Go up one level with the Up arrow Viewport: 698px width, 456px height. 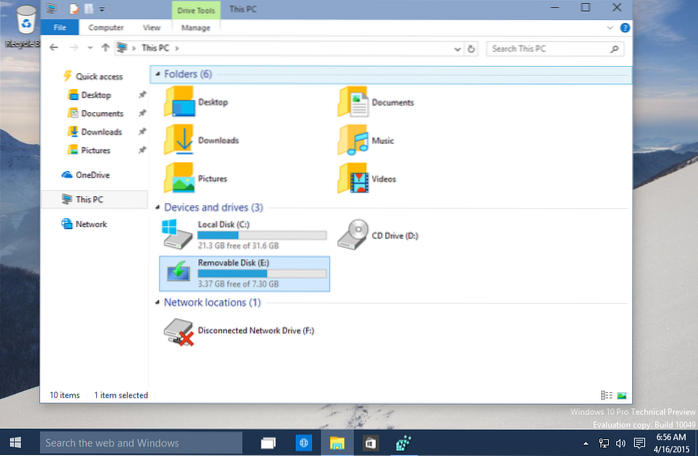[x=105, y=48]
